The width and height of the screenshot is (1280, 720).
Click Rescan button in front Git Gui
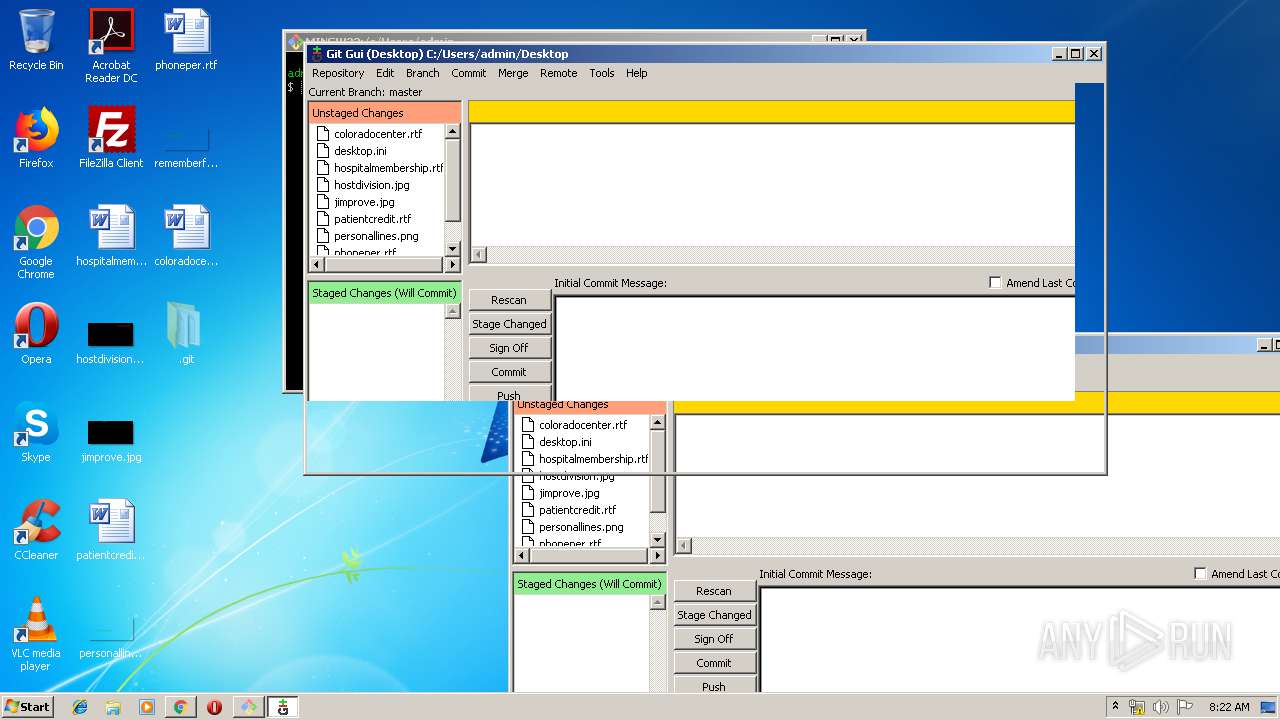[509, 300]
